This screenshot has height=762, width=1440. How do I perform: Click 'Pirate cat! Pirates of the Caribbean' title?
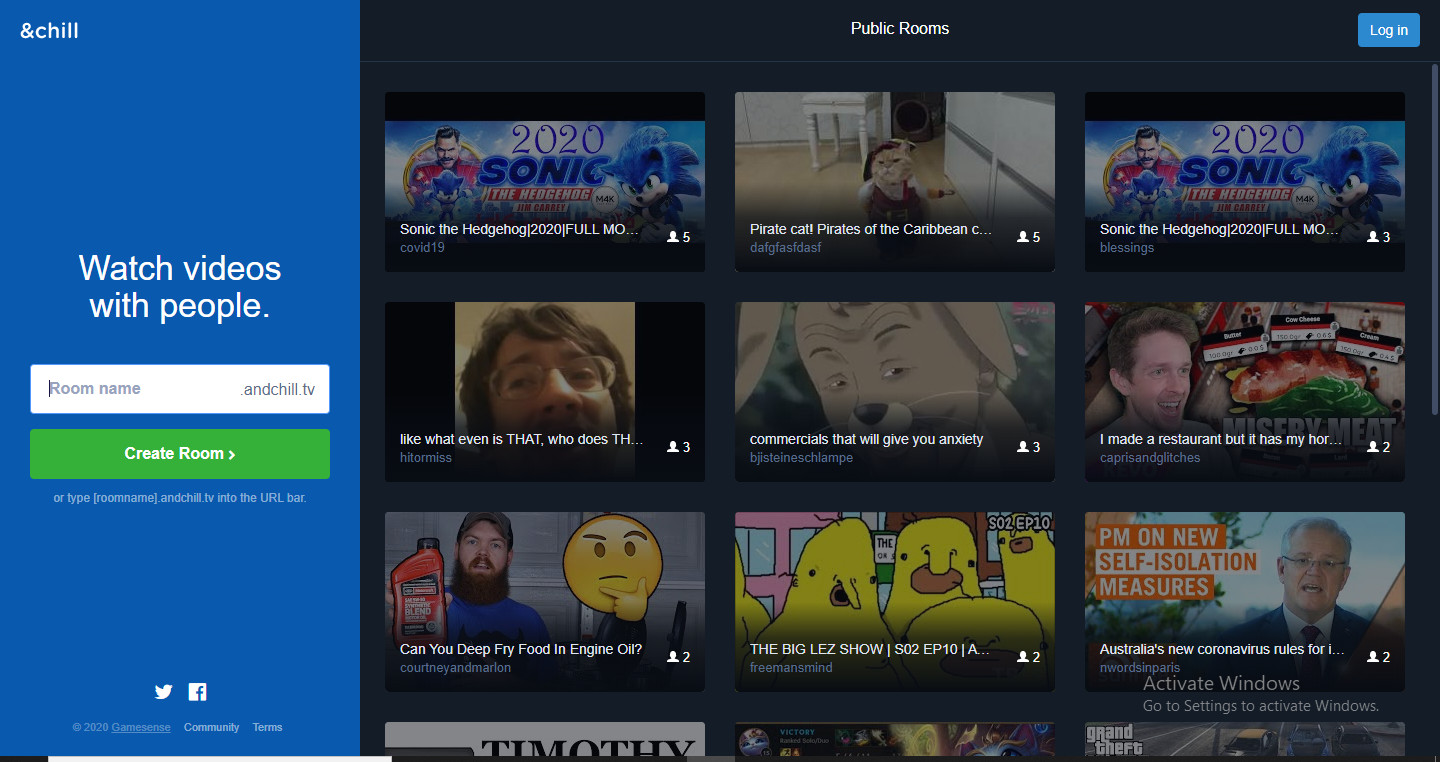pyautogui.click(x=871, y=229)
